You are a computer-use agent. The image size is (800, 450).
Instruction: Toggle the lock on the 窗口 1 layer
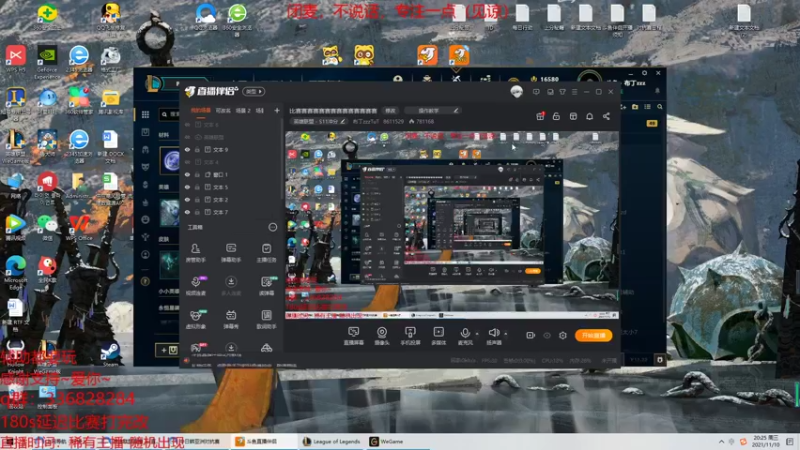tap(197, 174)
